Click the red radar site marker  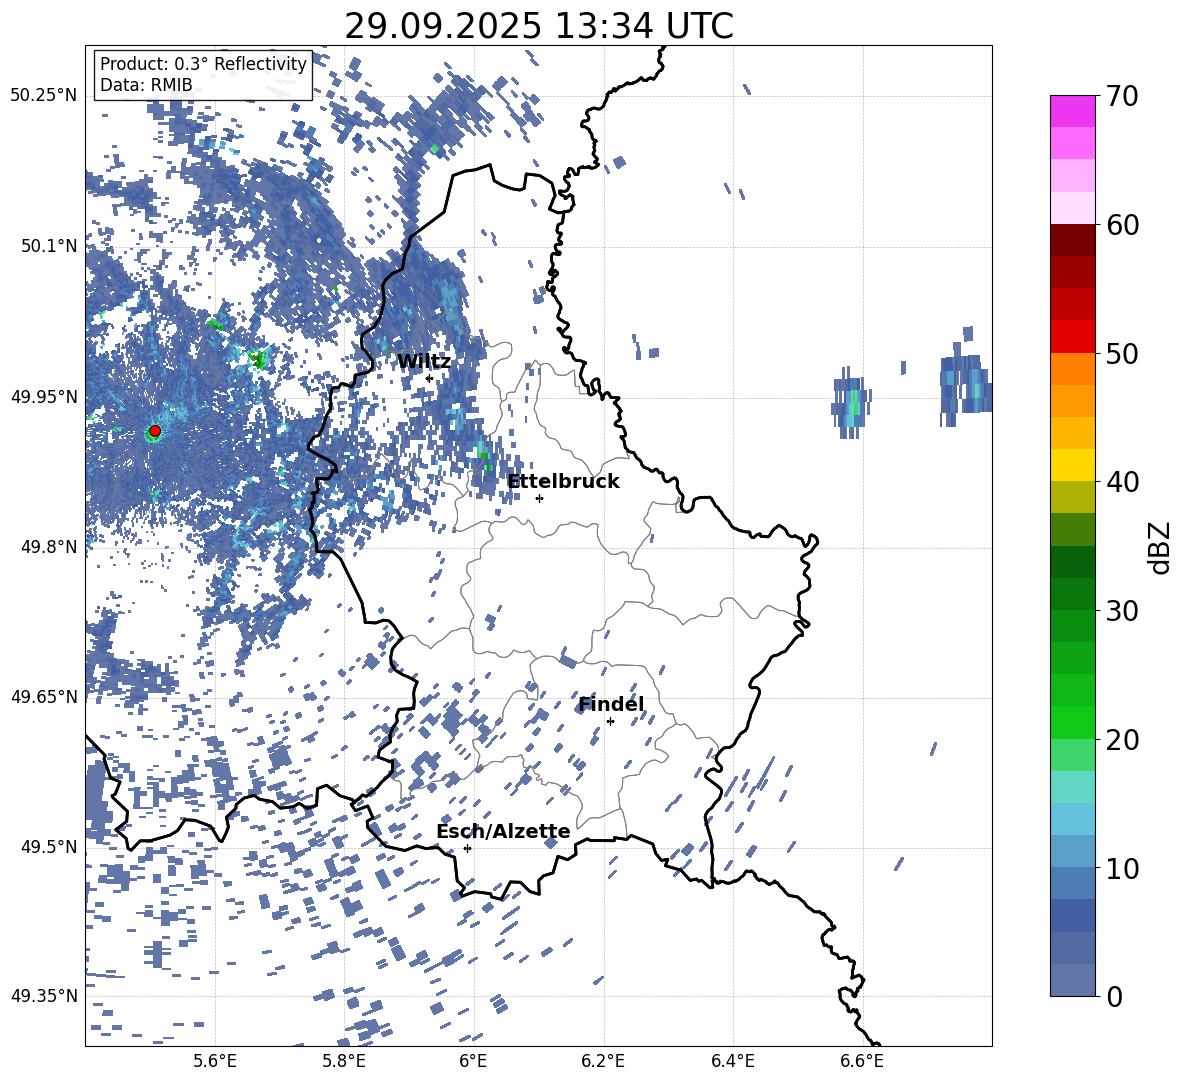(155, 431)
